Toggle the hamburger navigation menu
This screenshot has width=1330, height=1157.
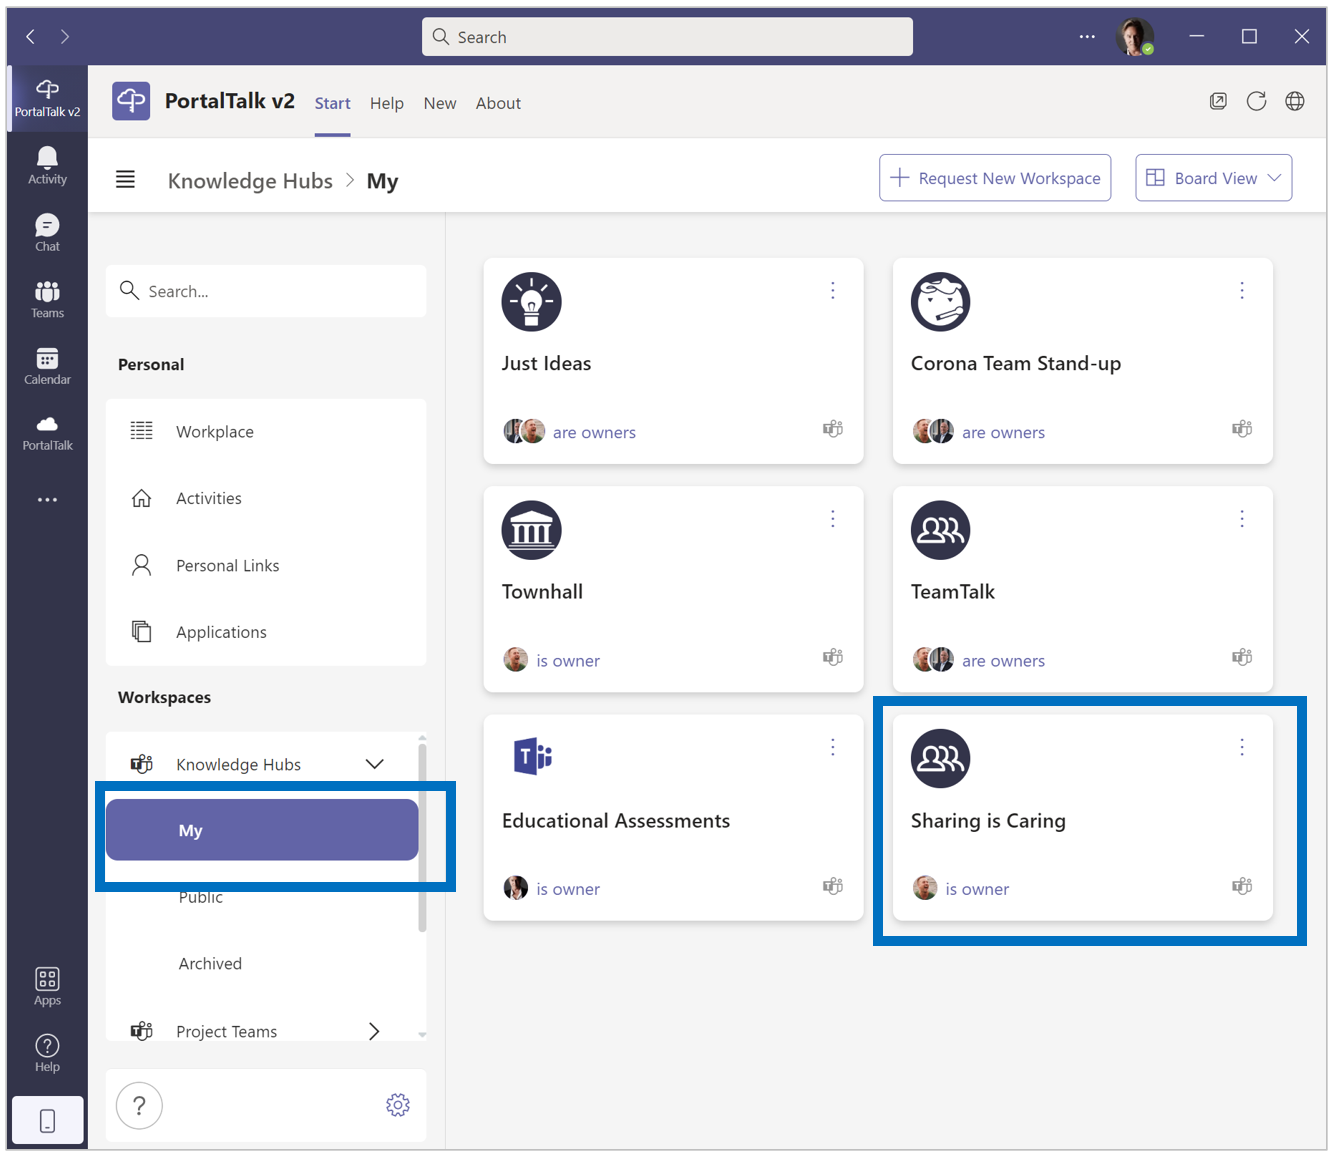[x=125, y=180]
